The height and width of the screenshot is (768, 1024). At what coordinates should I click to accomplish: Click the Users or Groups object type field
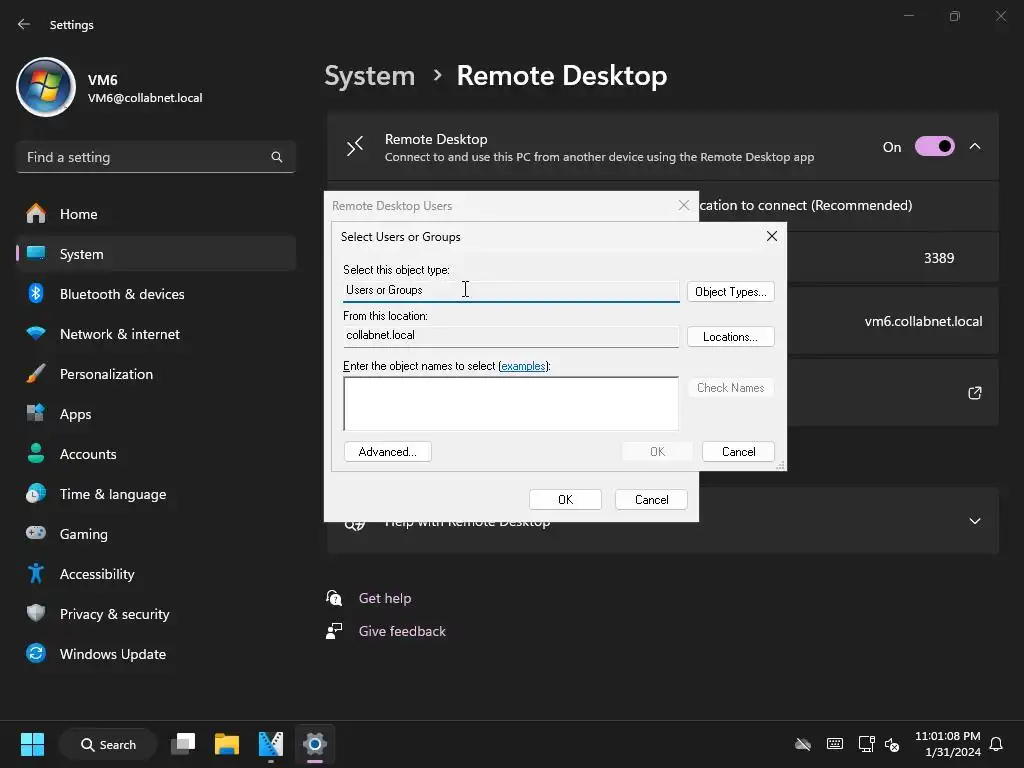click(x=511, y=291)
